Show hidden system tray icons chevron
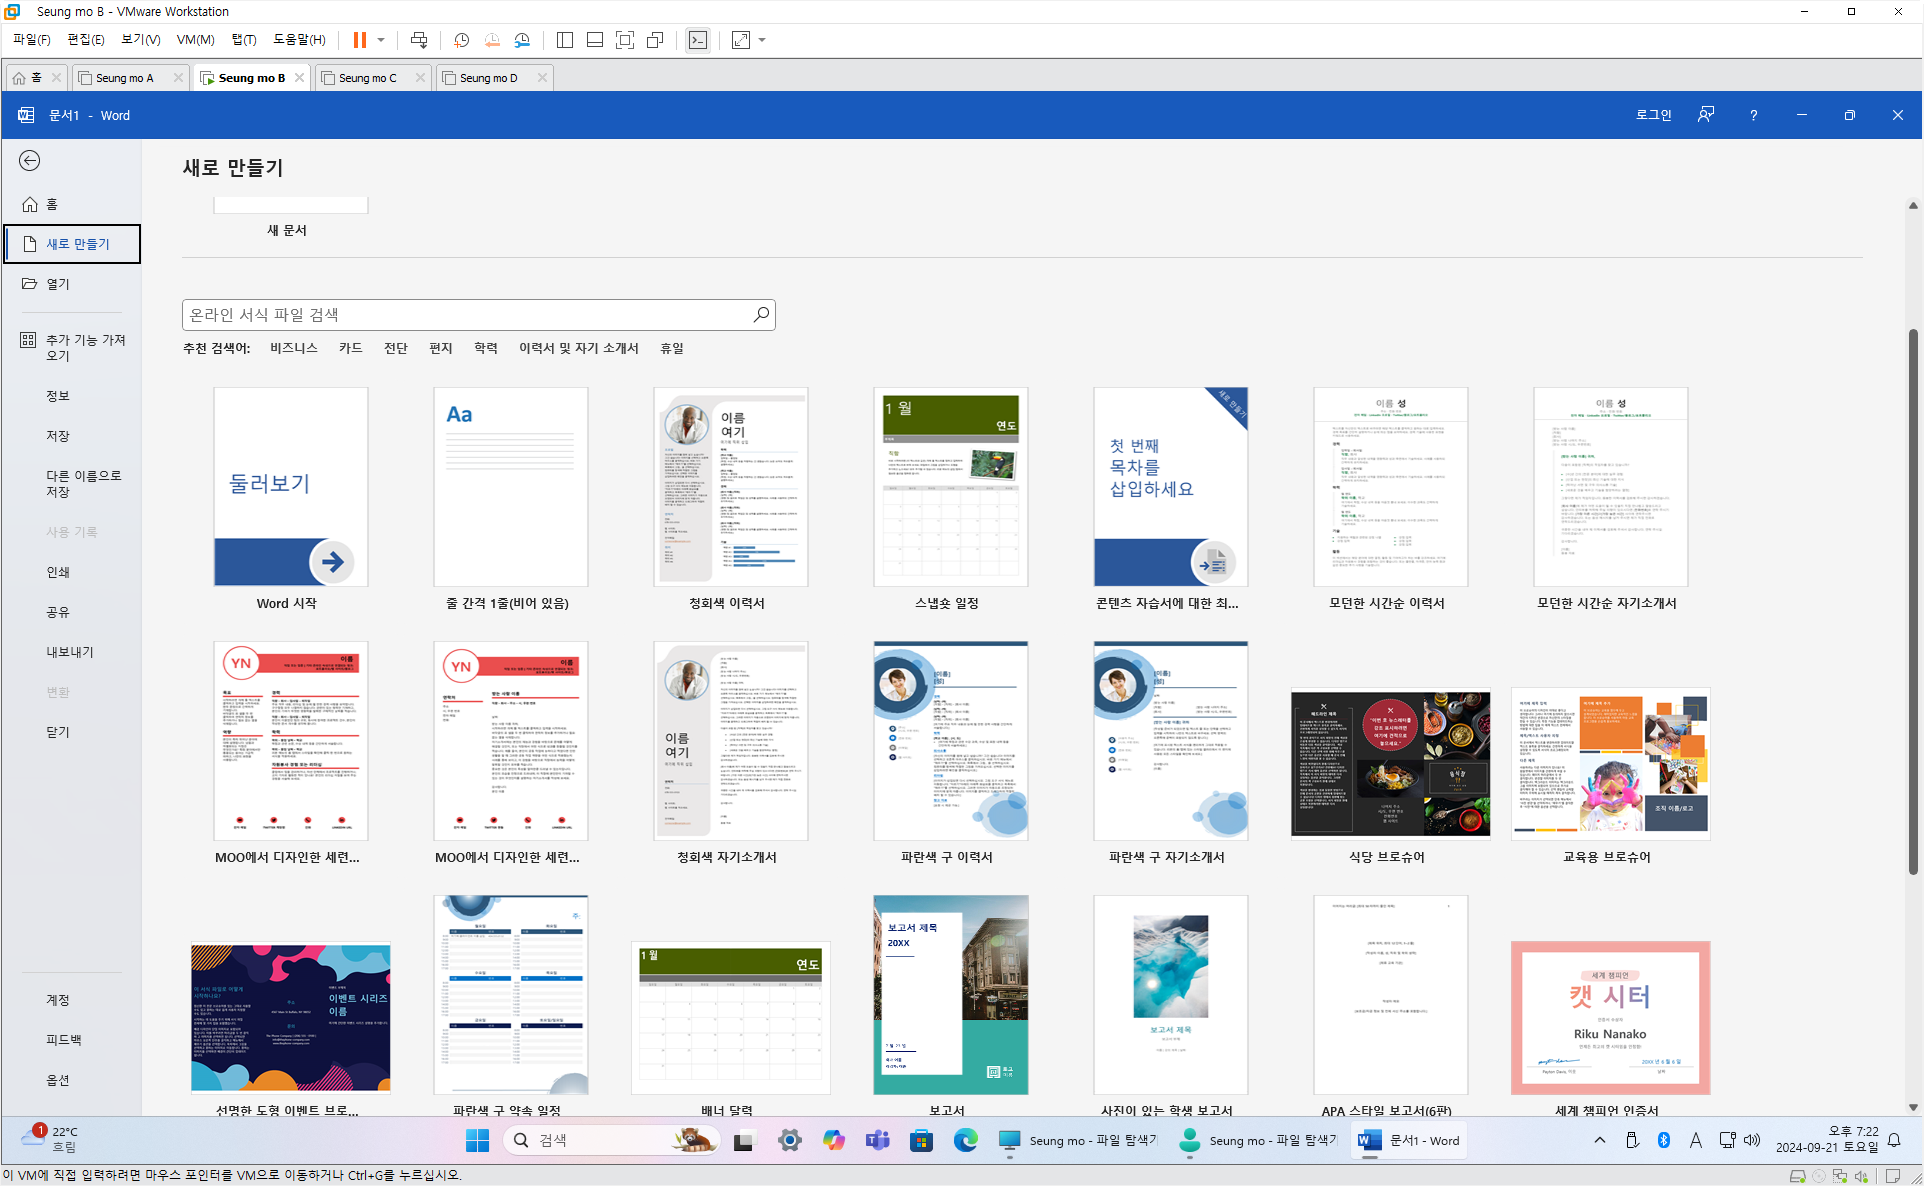This screenshot has width=1924, height=1186. tap(1600, 1140)
